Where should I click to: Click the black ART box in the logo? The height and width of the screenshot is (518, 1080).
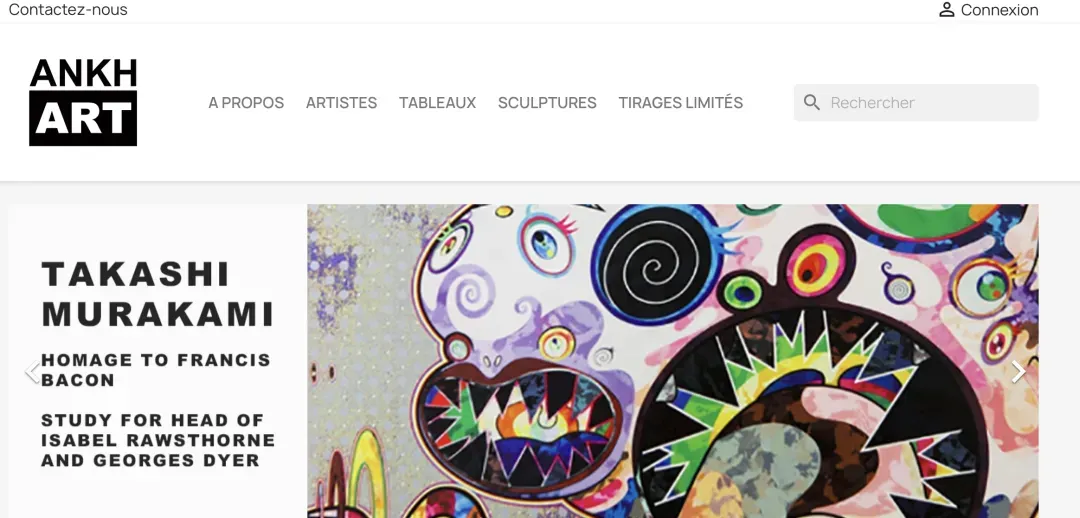[x=83, y=118]
